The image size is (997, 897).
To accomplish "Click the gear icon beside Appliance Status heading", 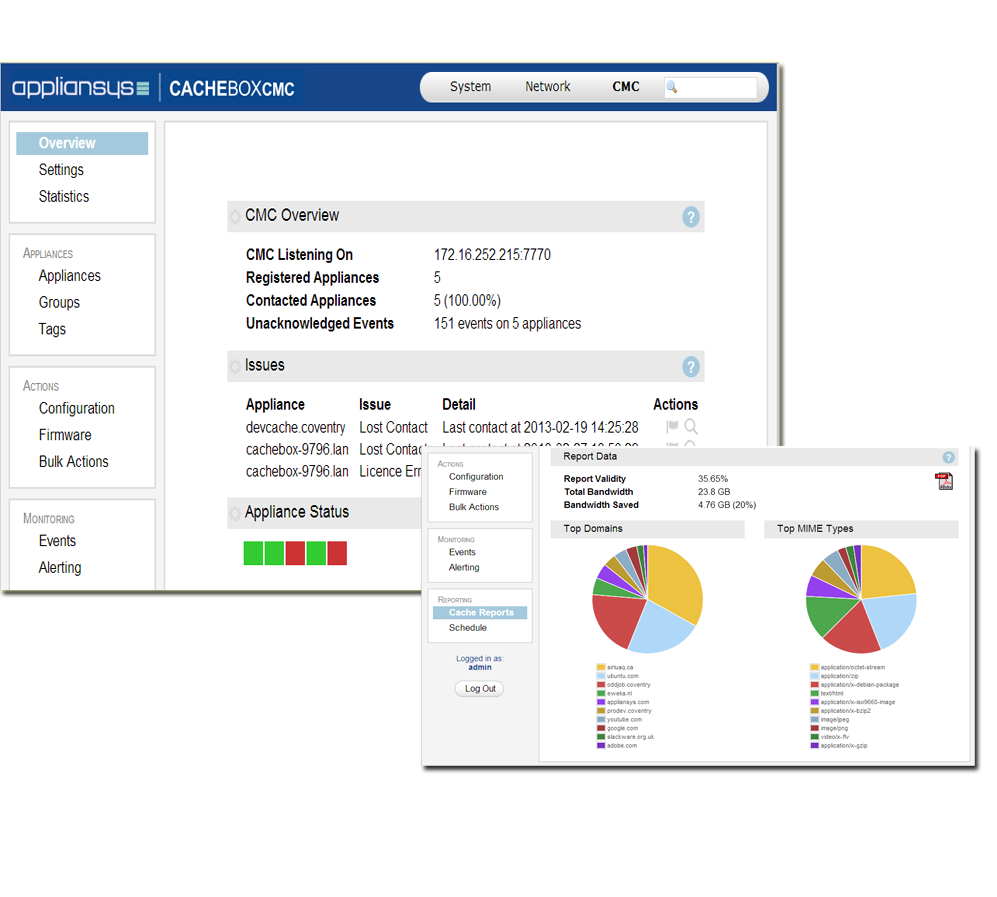I will point(235,513).
